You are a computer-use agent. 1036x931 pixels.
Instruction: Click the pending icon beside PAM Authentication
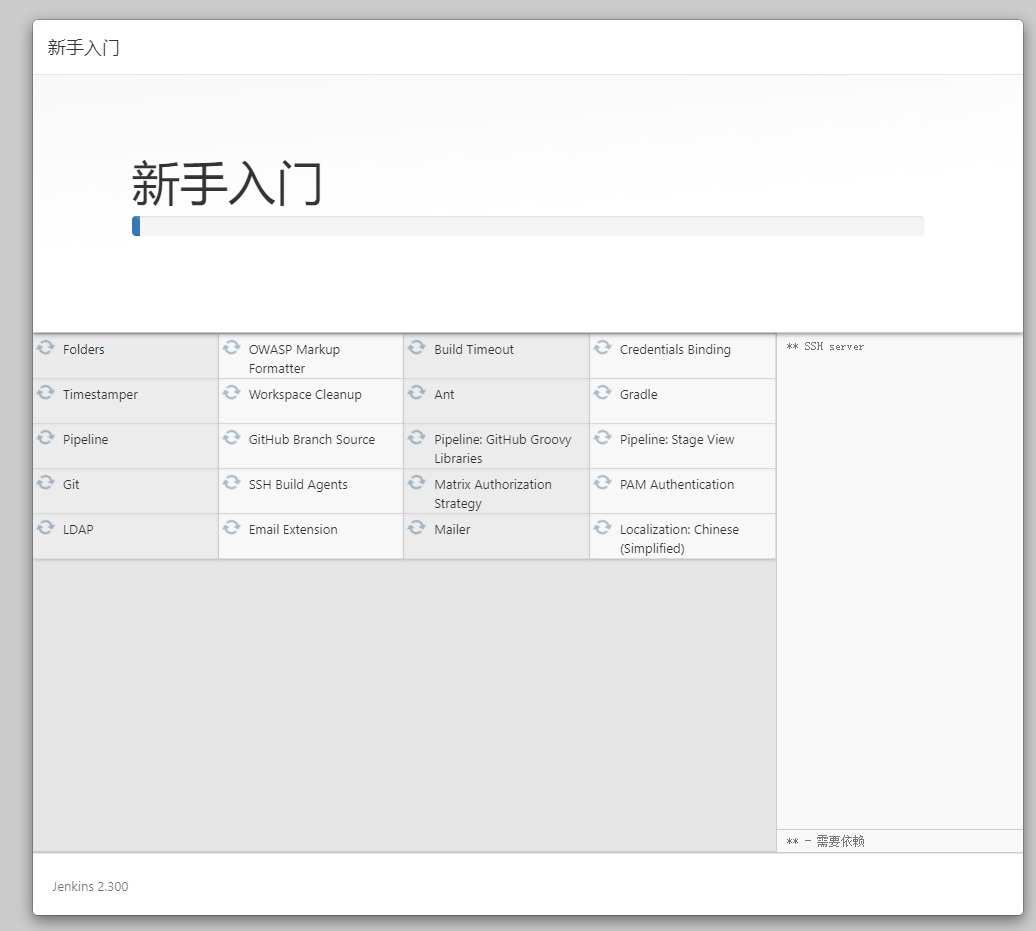[603, 482]
